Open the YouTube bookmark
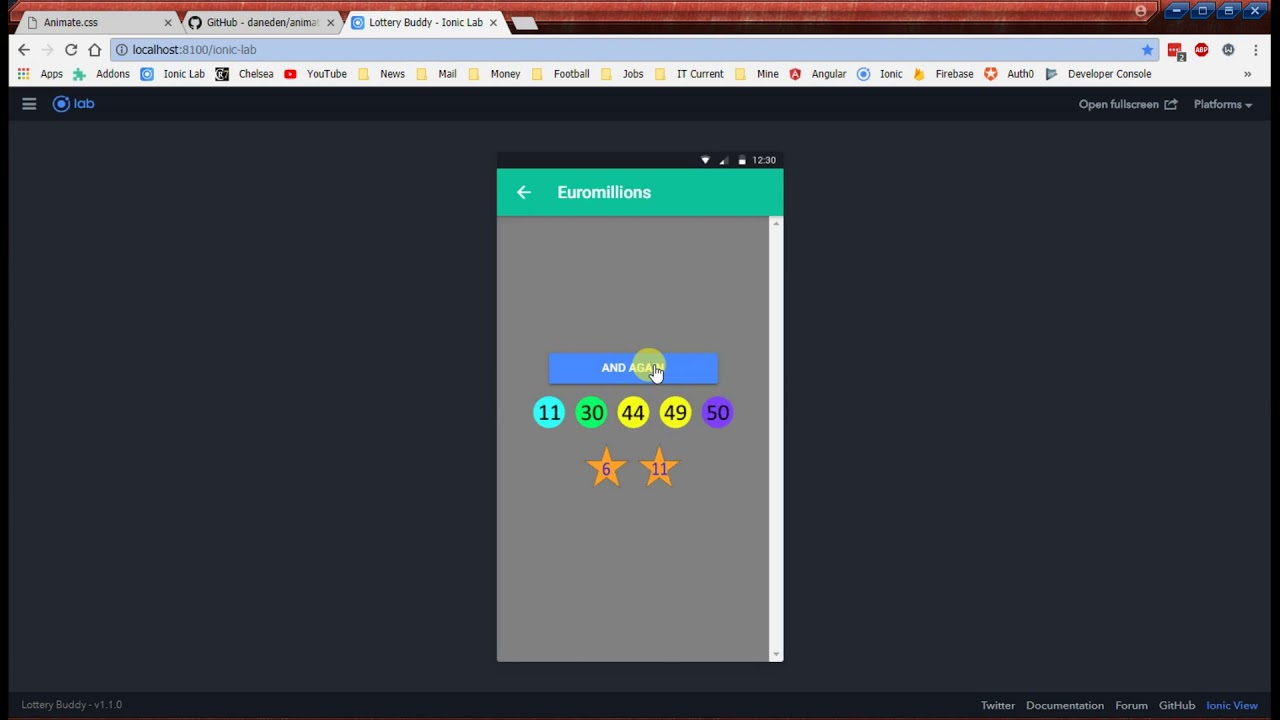The width and height of the screenshot is (1280, 720). pyautogui.click(x=315, y=74)
